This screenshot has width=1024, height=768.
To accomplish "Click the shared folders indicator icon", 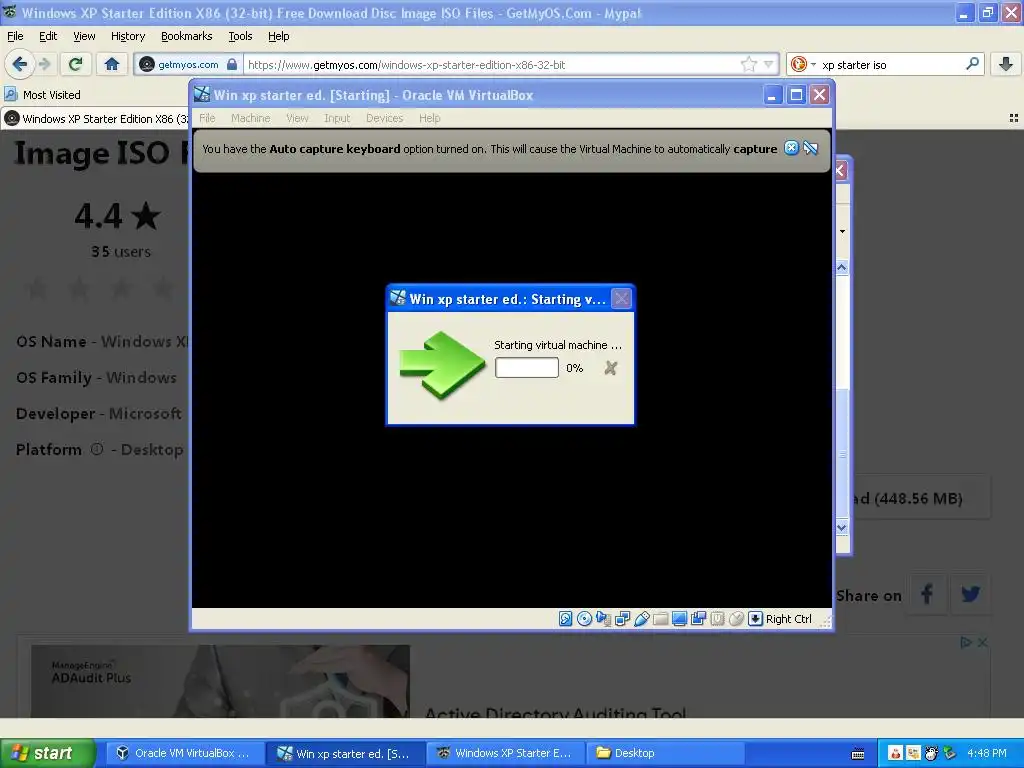I will (660, 618).
